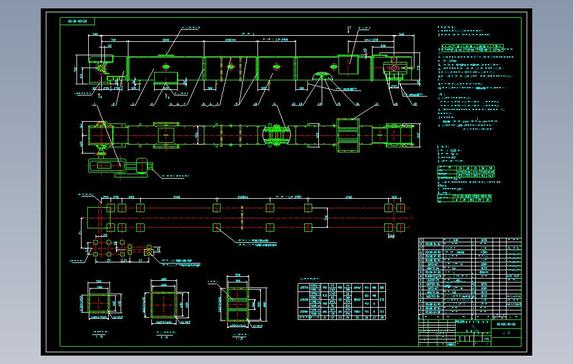Click the drawing number box in the sheet's top-left corner
Image resolution: width=573 pixels, height=364 pixels.
pos(77,22)
